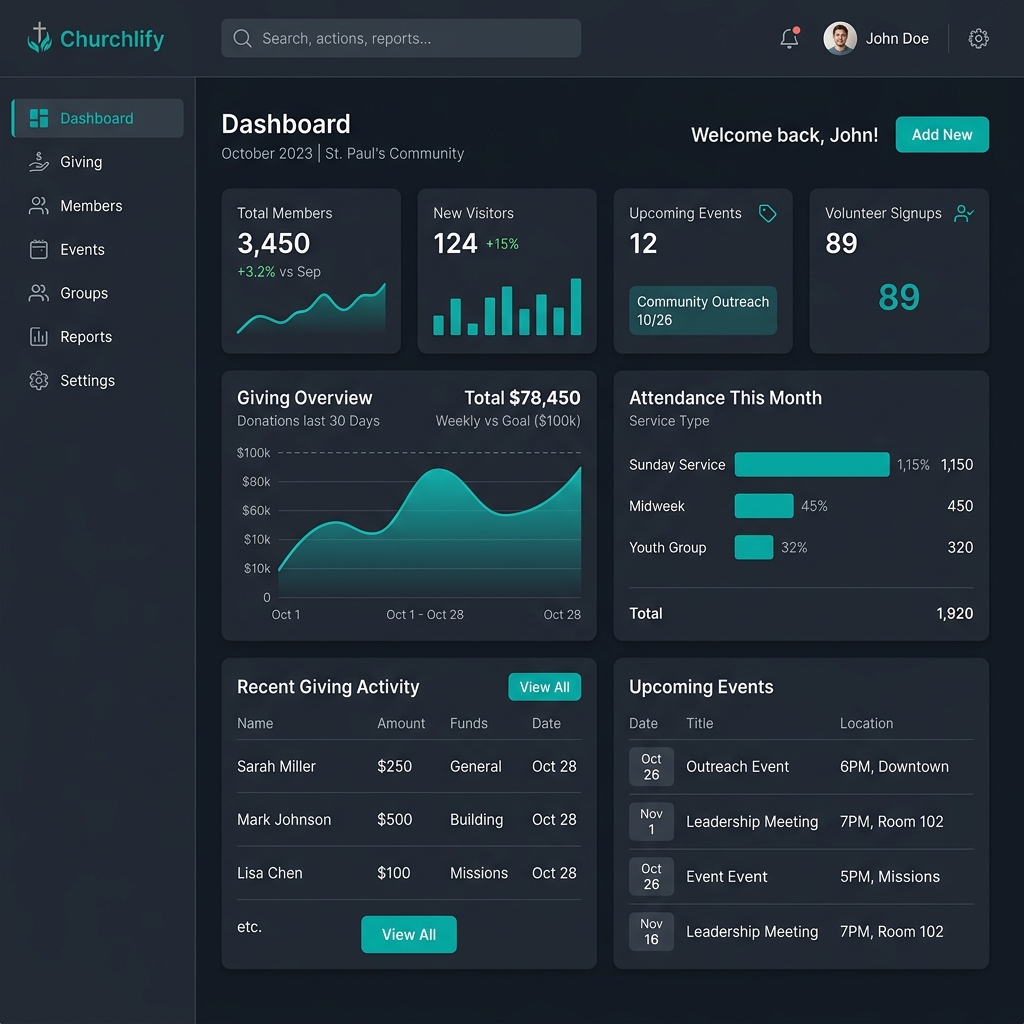Click the 5PM, Missions location

pyautogui.click(x=889, y=876)
